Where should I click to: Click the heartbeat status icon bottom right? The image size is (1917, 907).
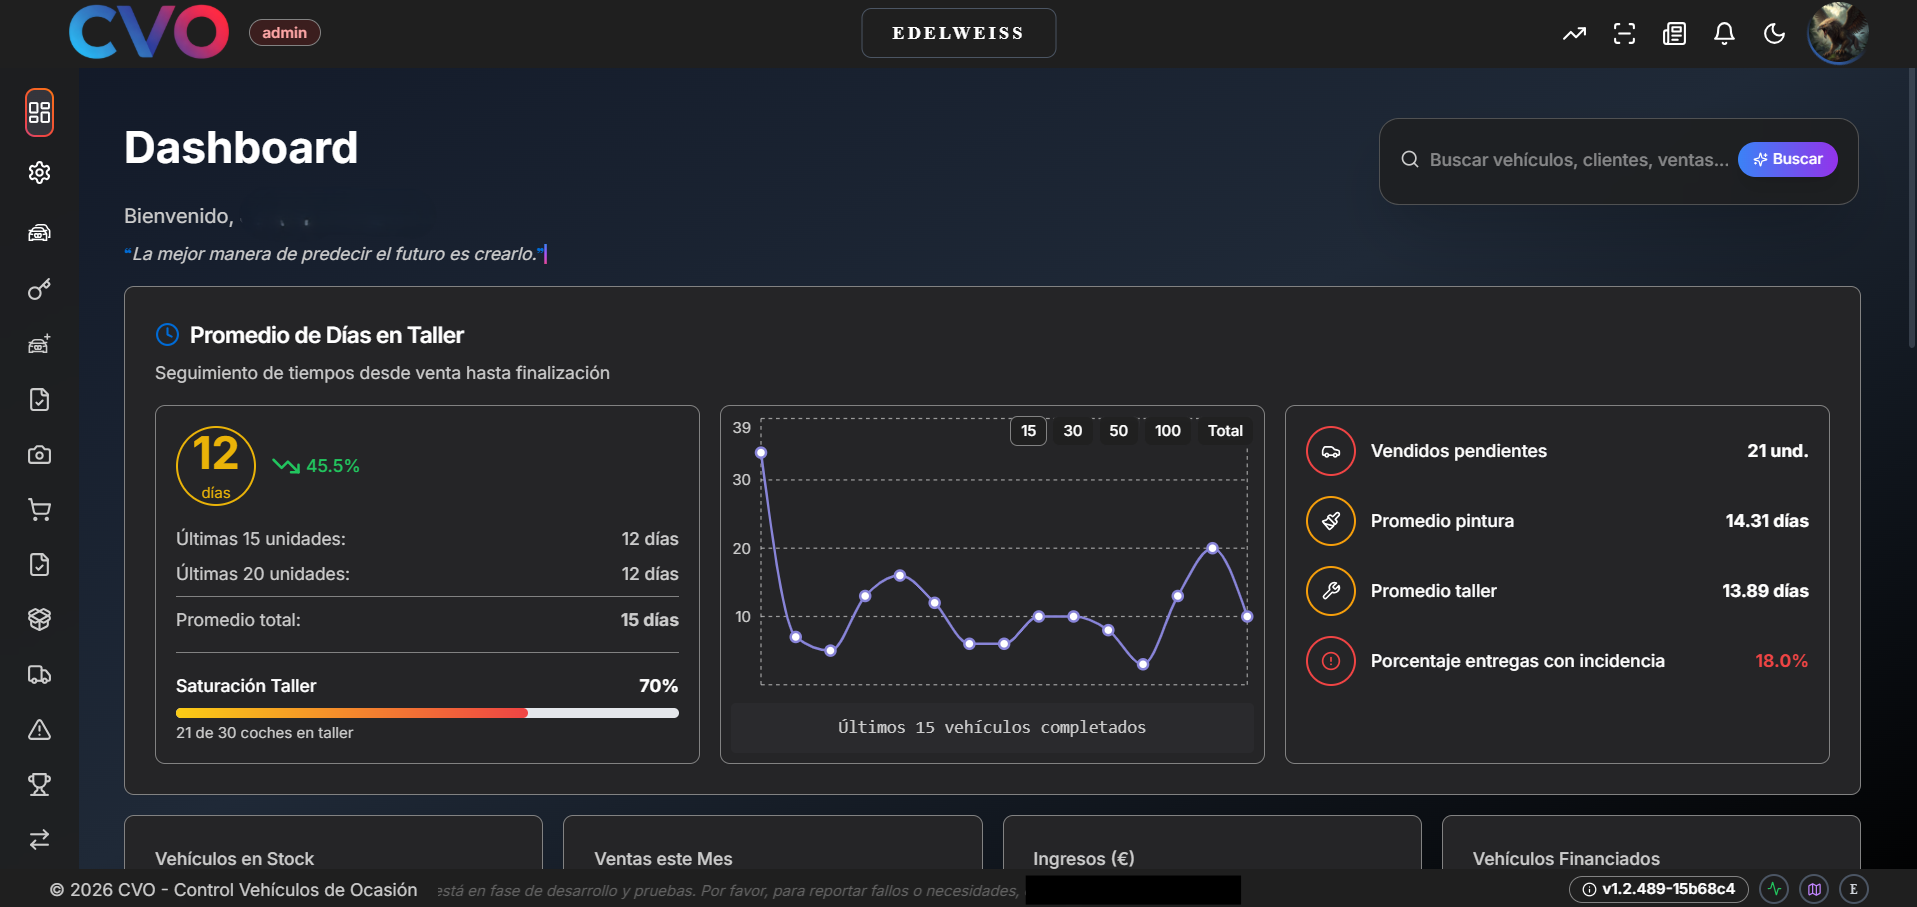[1774, 888]
